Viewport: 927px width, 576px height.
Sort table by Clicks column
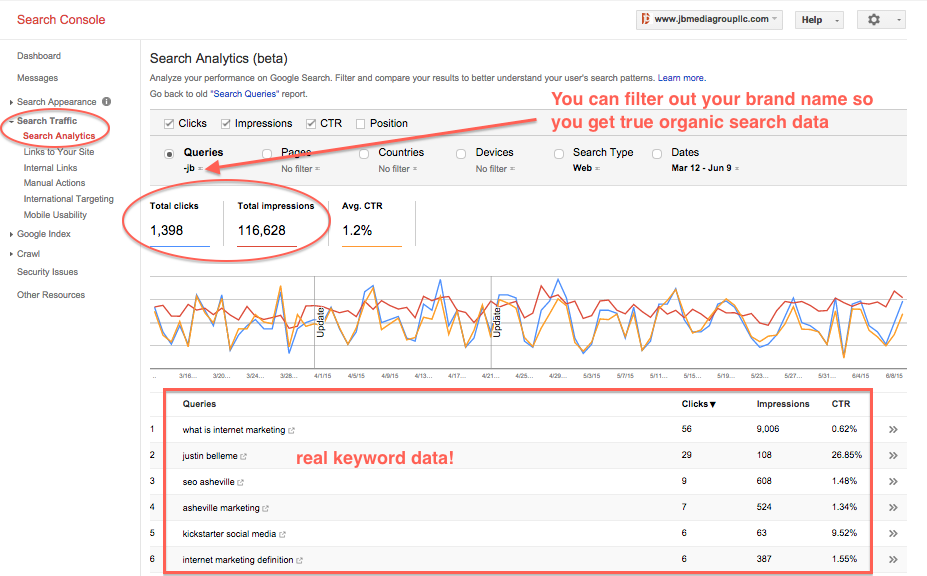coord(698,404)
